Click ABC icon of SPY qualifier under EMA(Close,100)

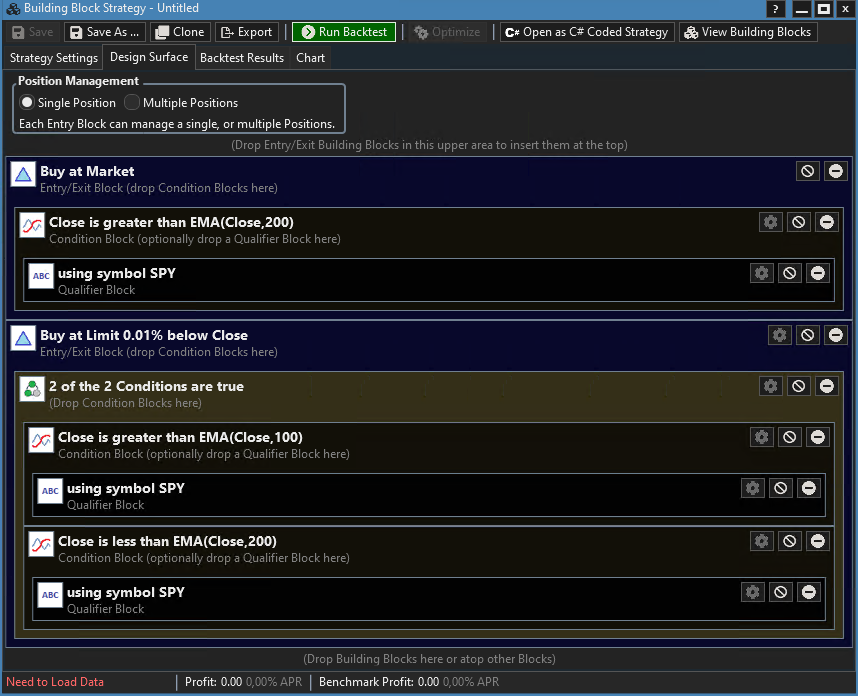[x=50, y=491]
